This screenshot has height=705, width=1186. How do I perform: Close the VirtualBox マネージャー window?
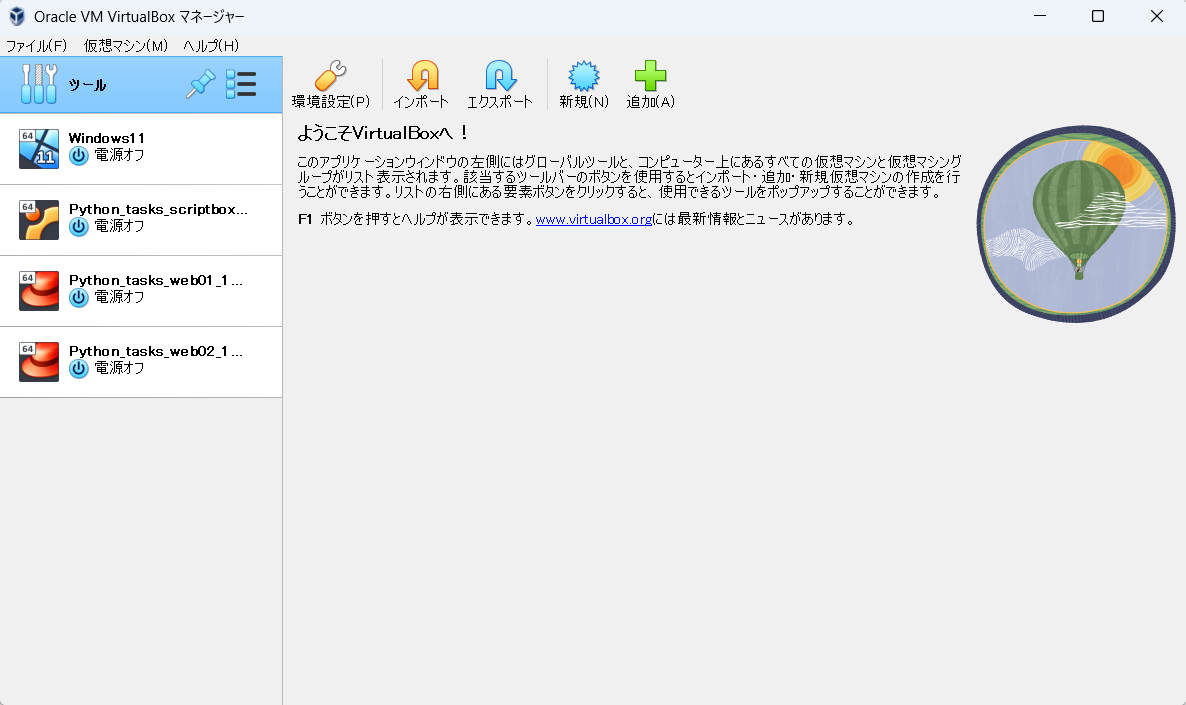(1157, 16)
